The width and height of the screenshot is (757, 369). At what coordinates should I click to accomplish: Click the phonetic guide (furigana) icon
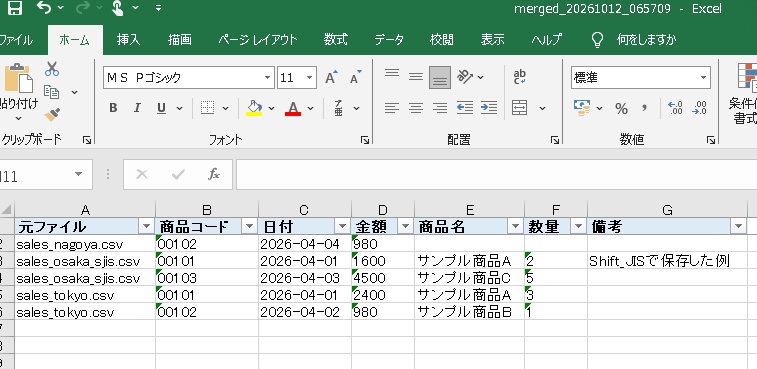click(x=339, y=108)
